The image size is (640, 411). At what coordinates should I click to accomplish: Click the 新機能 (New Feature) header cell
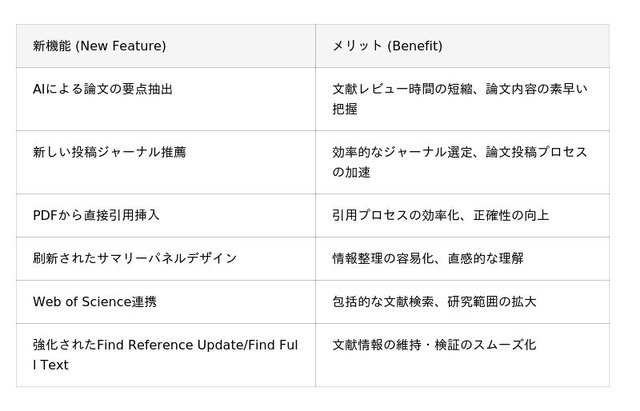point(99,46)
